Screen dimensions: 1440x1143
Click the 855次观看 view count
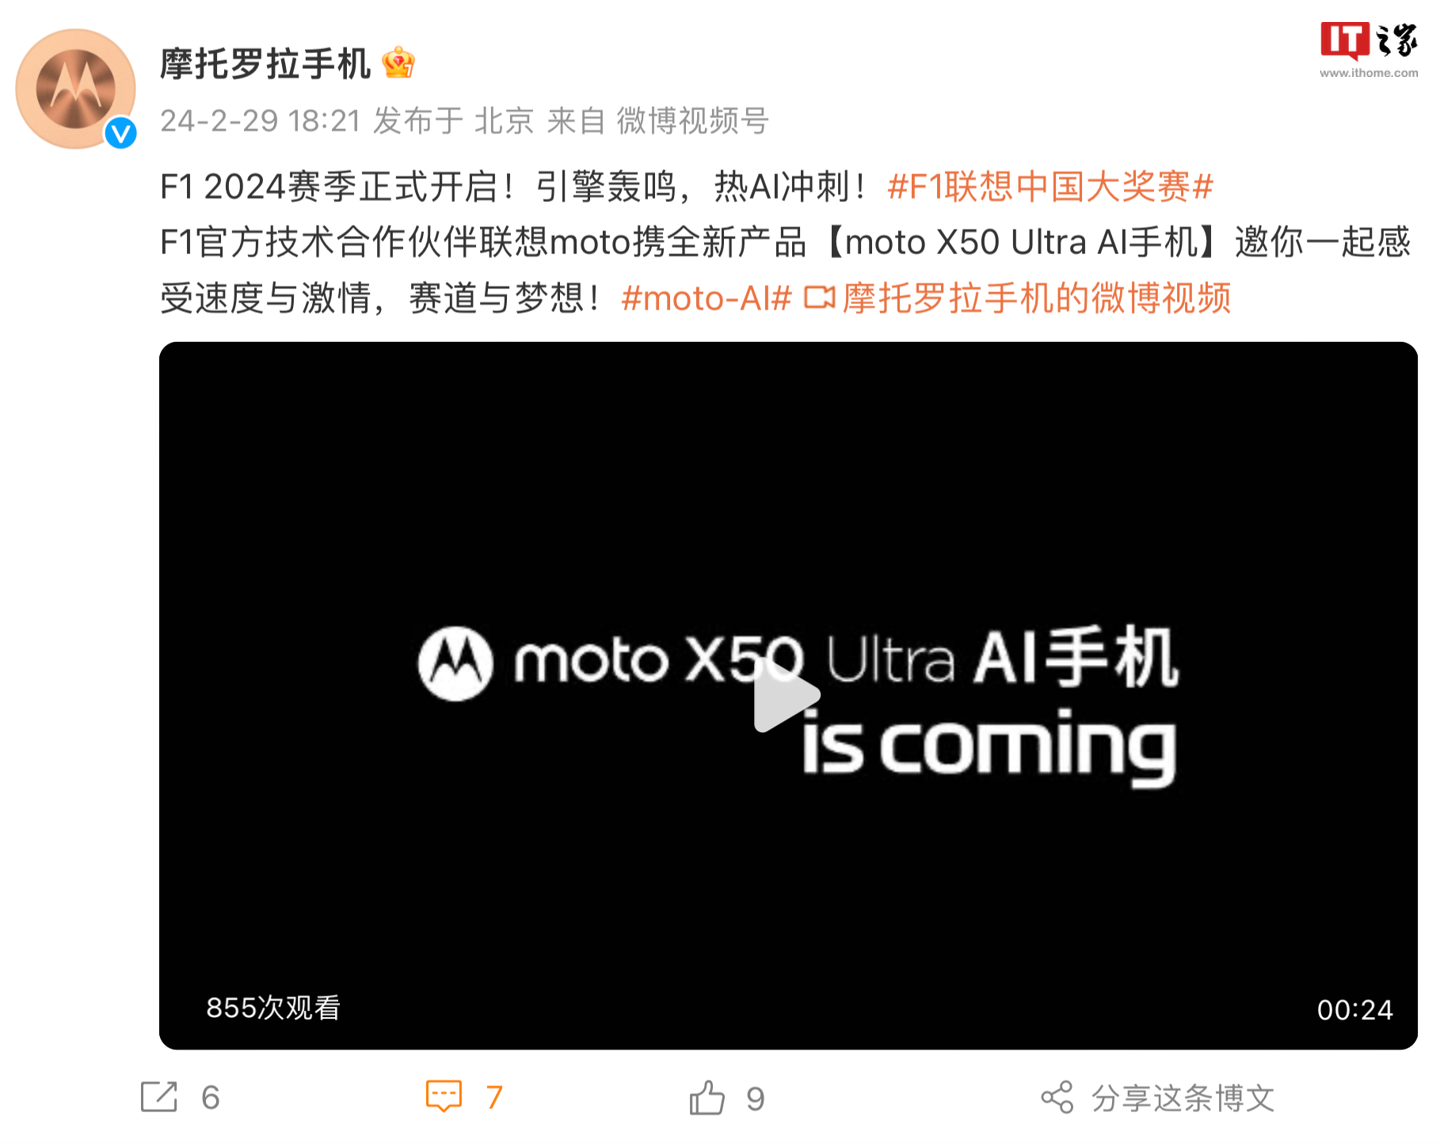coord(273,1008)
